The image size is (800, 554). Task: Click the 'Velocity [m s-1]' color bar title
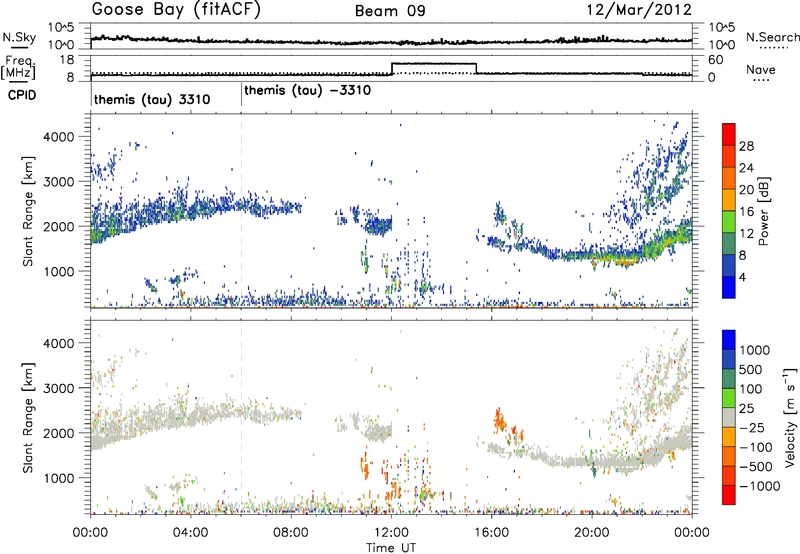789,417
